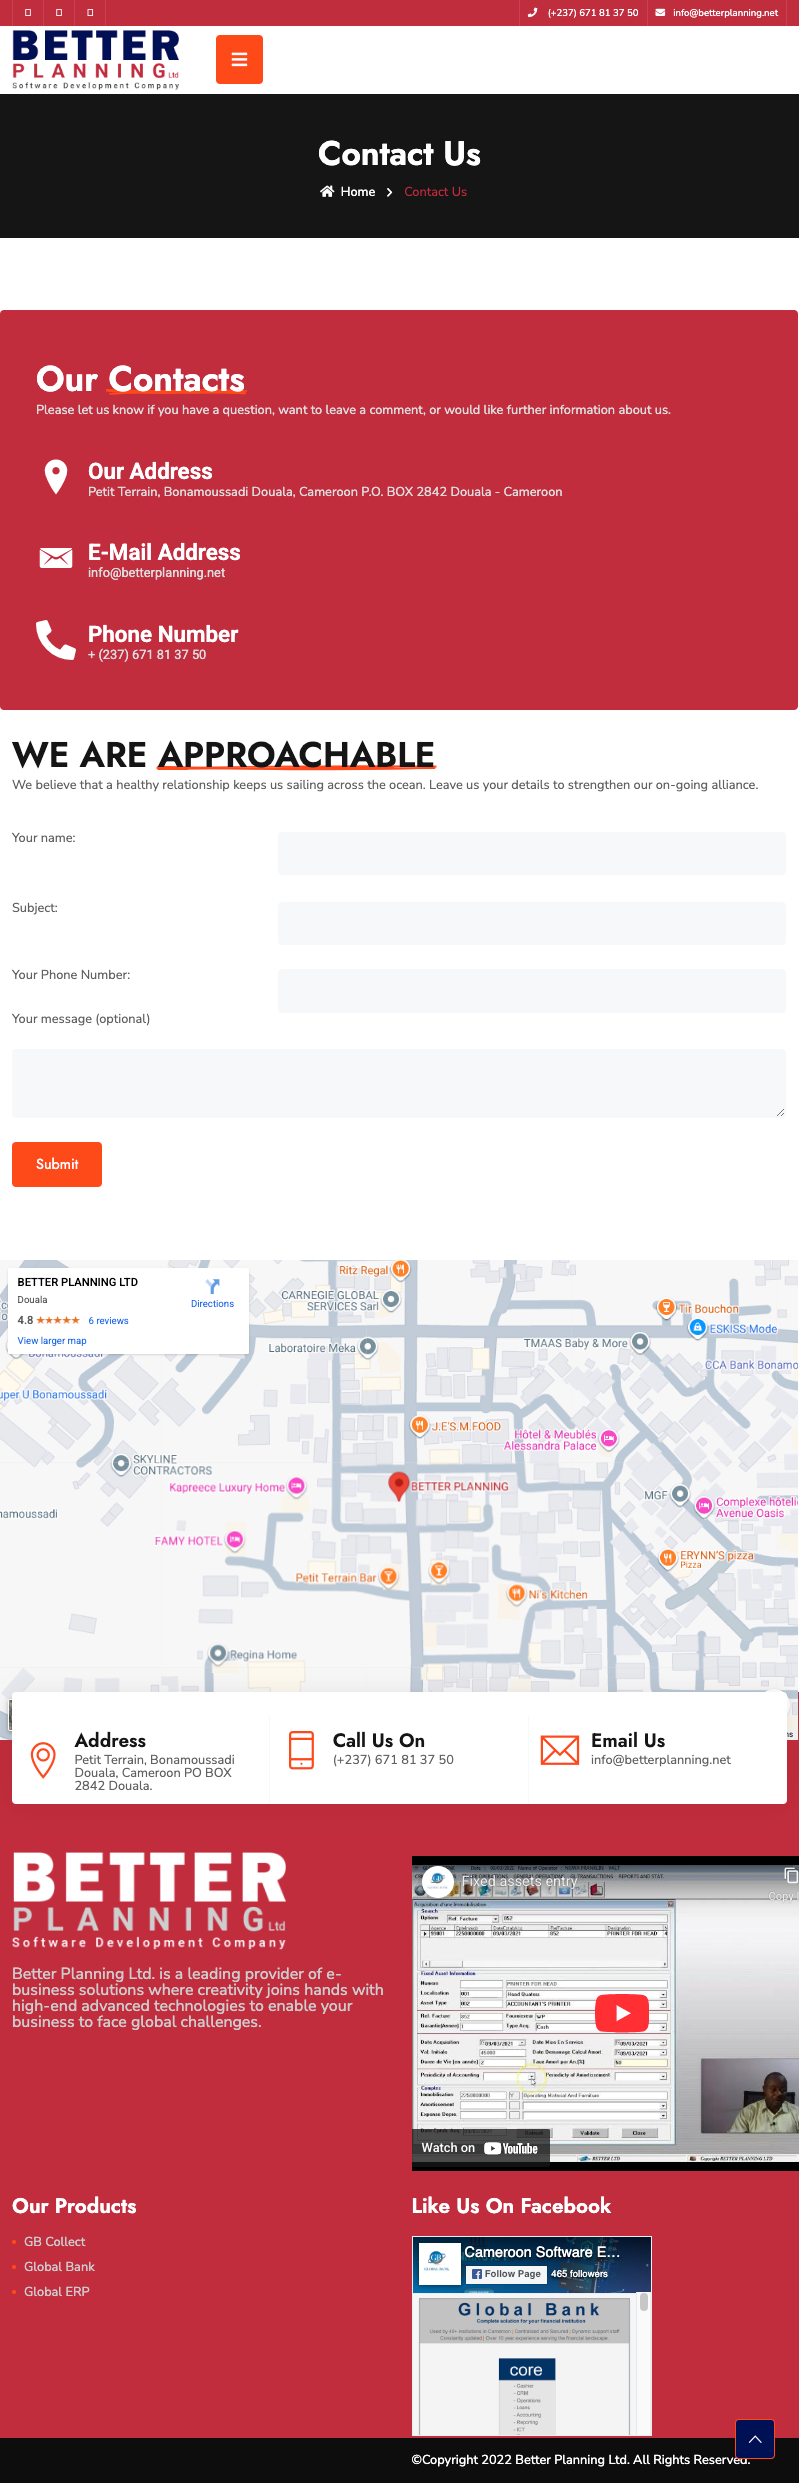The image size is (799, 2484).
Task: Click into the Subject input field
Action: (532, 924)
